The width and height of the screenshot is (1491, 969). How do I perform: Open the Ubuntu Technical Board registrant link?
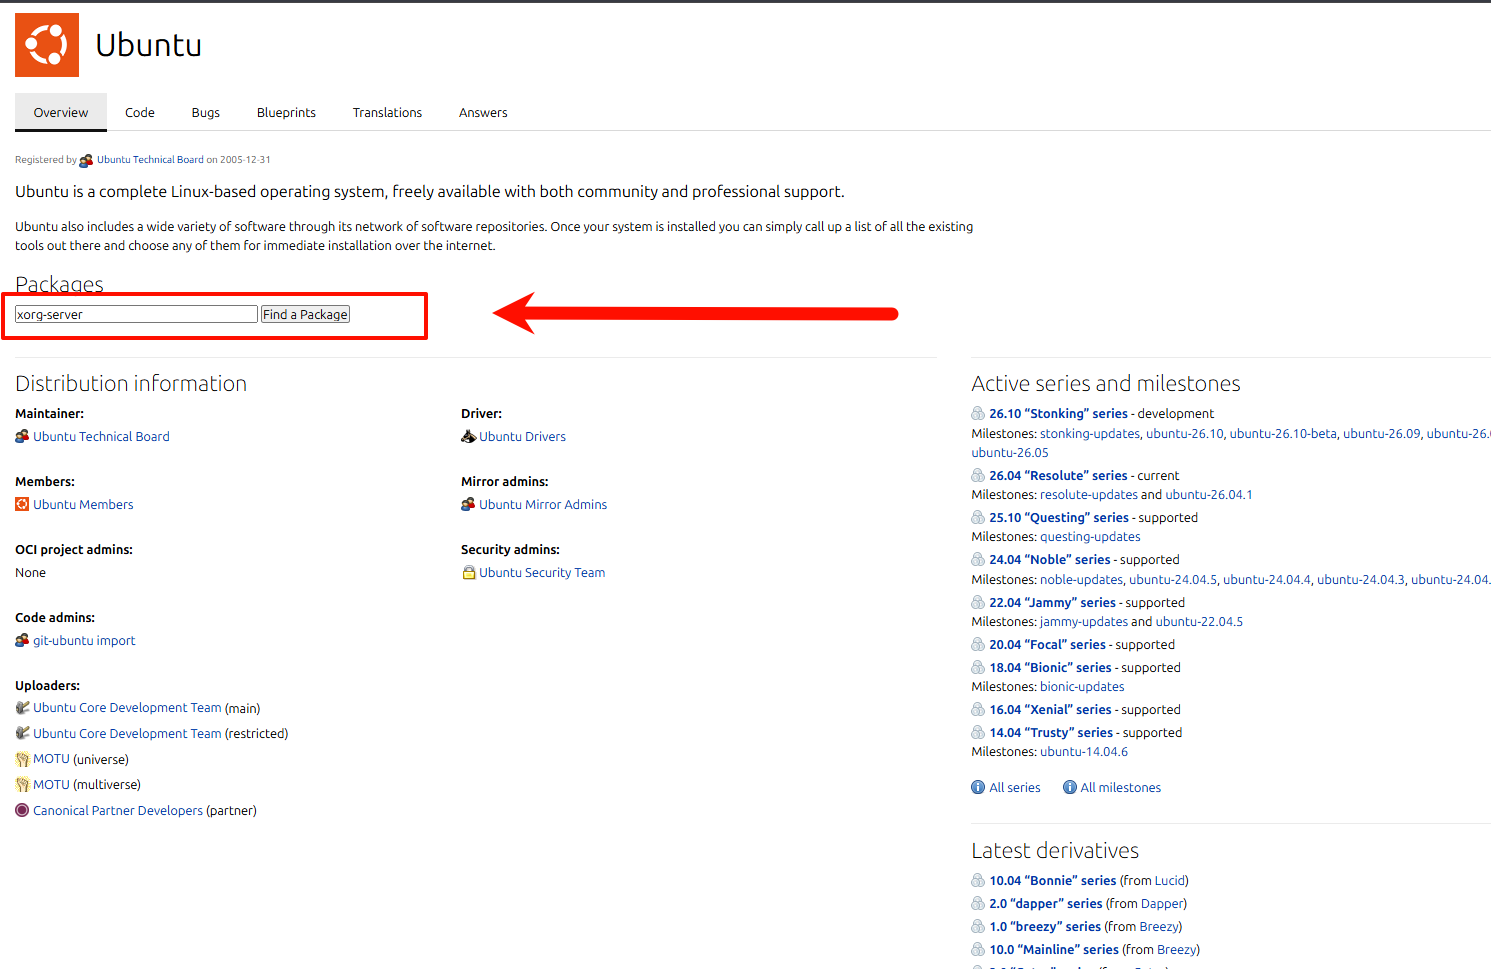coord(150,160)
